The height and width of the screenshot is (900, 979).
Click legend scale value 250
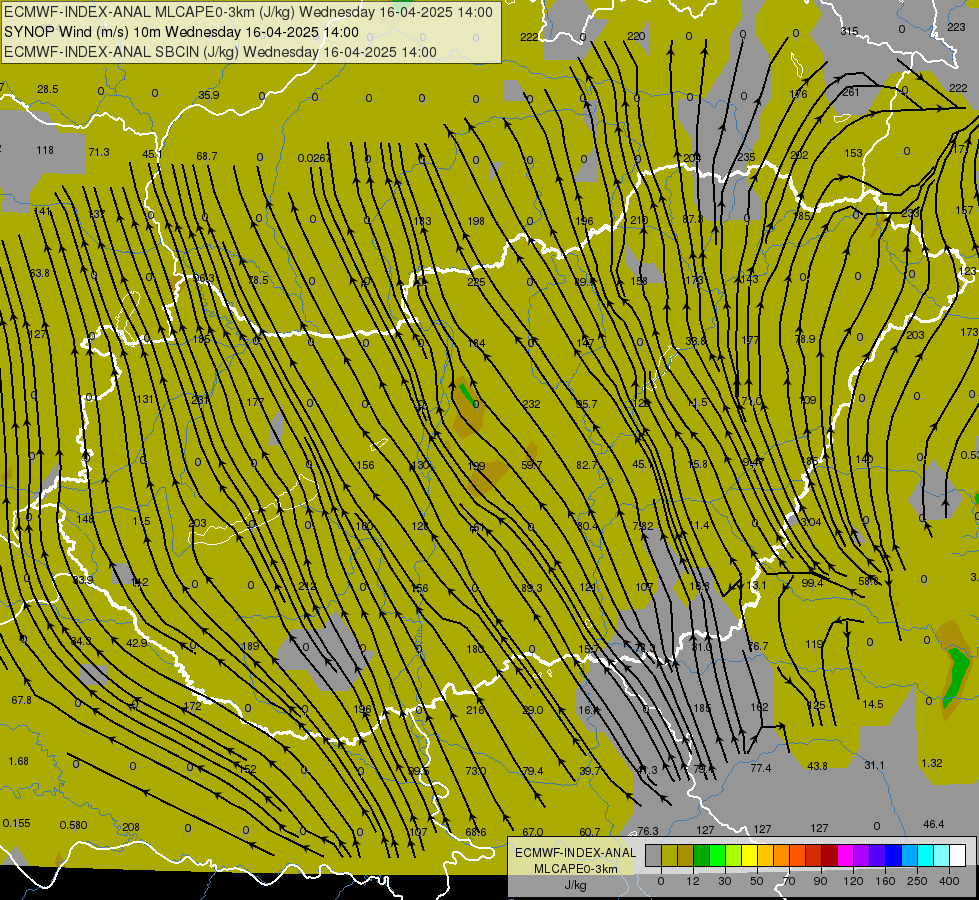pyautogui.click(x=917, y=881)
